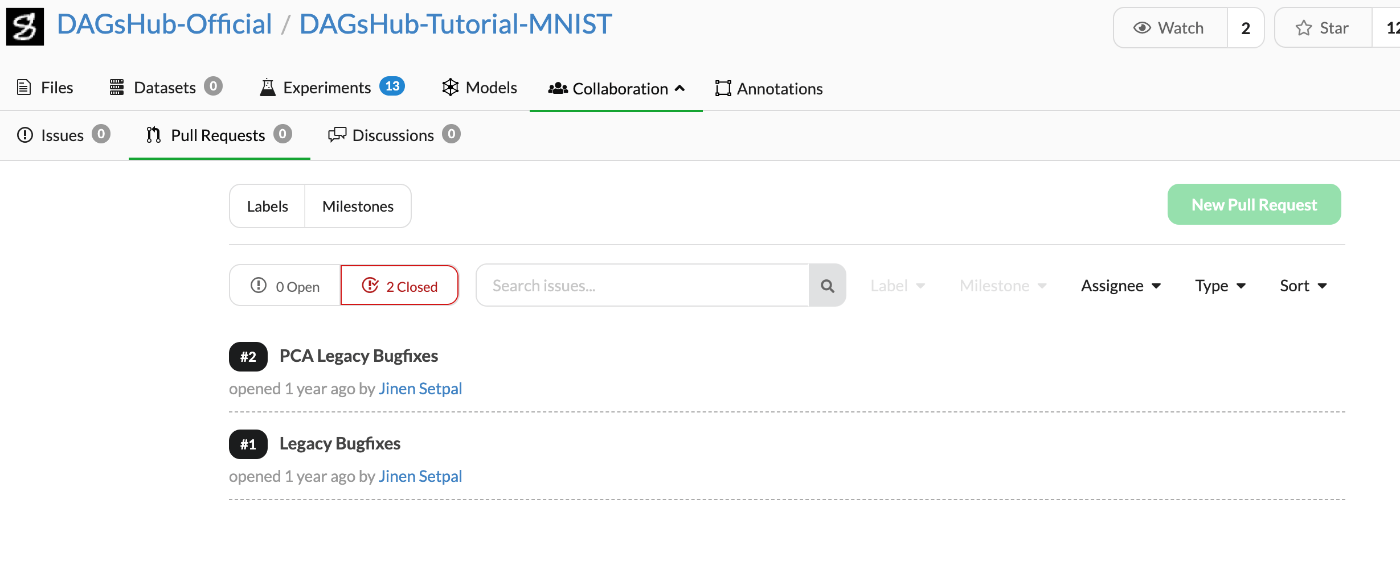The height and width of the screenshot is (586, 1400).
Task: Click Jinen Setpal under #1 Legacy Bugfixes
Action: click(x=420, y=477)
